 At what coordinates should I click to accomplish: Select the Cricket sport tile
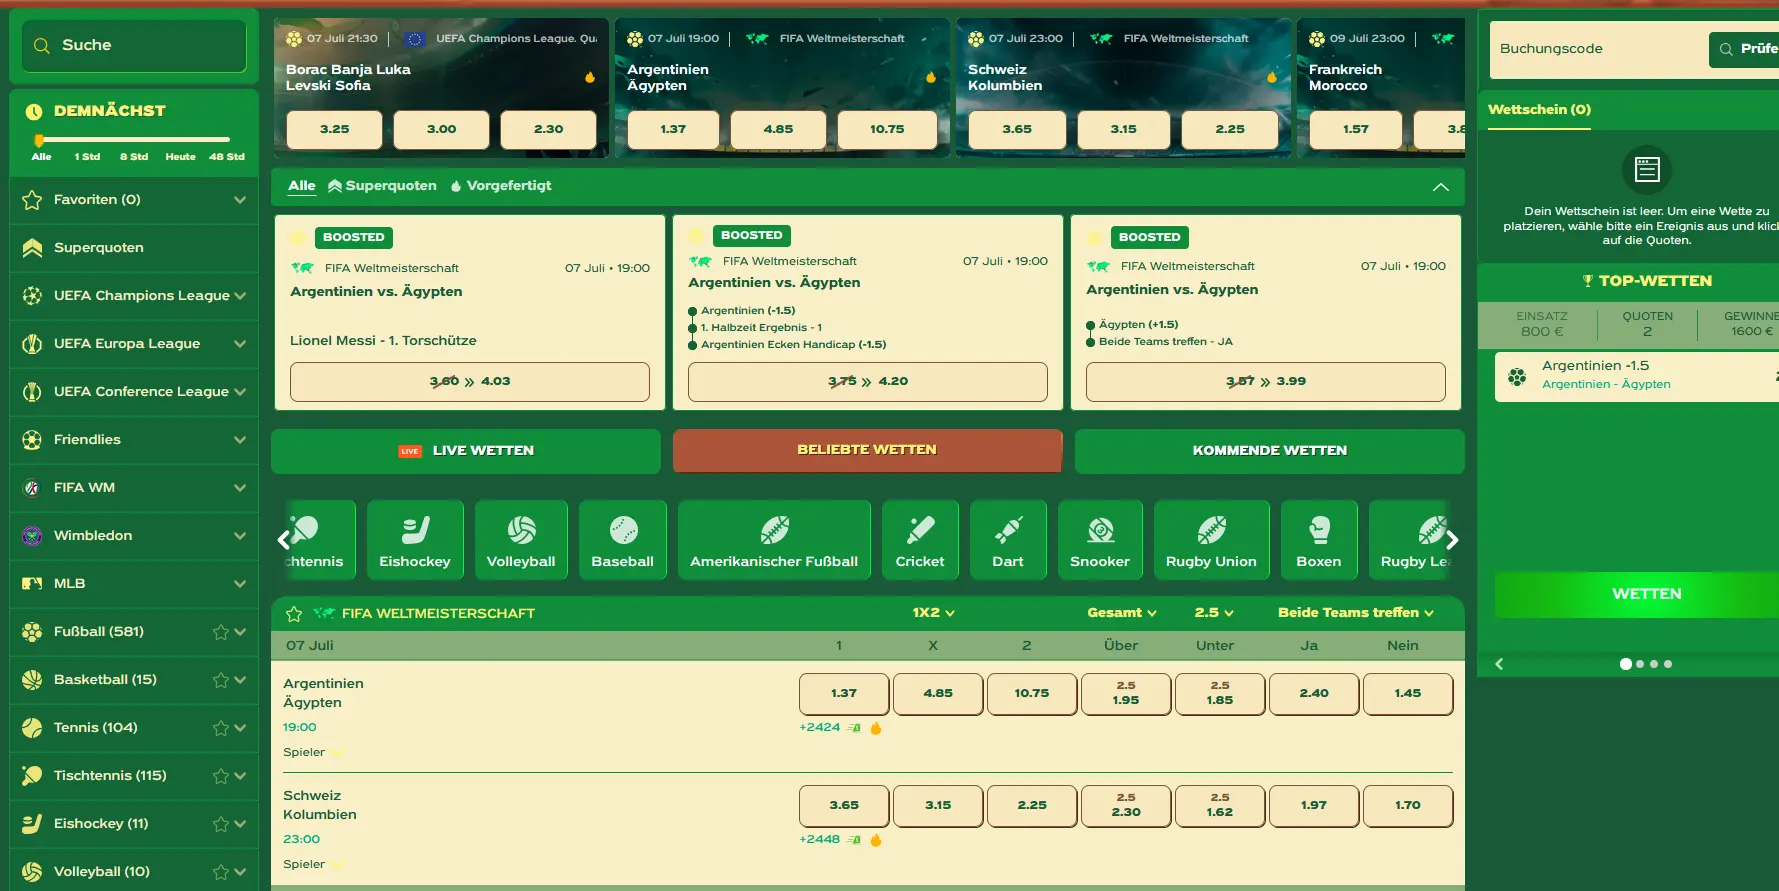click(920, 540)
